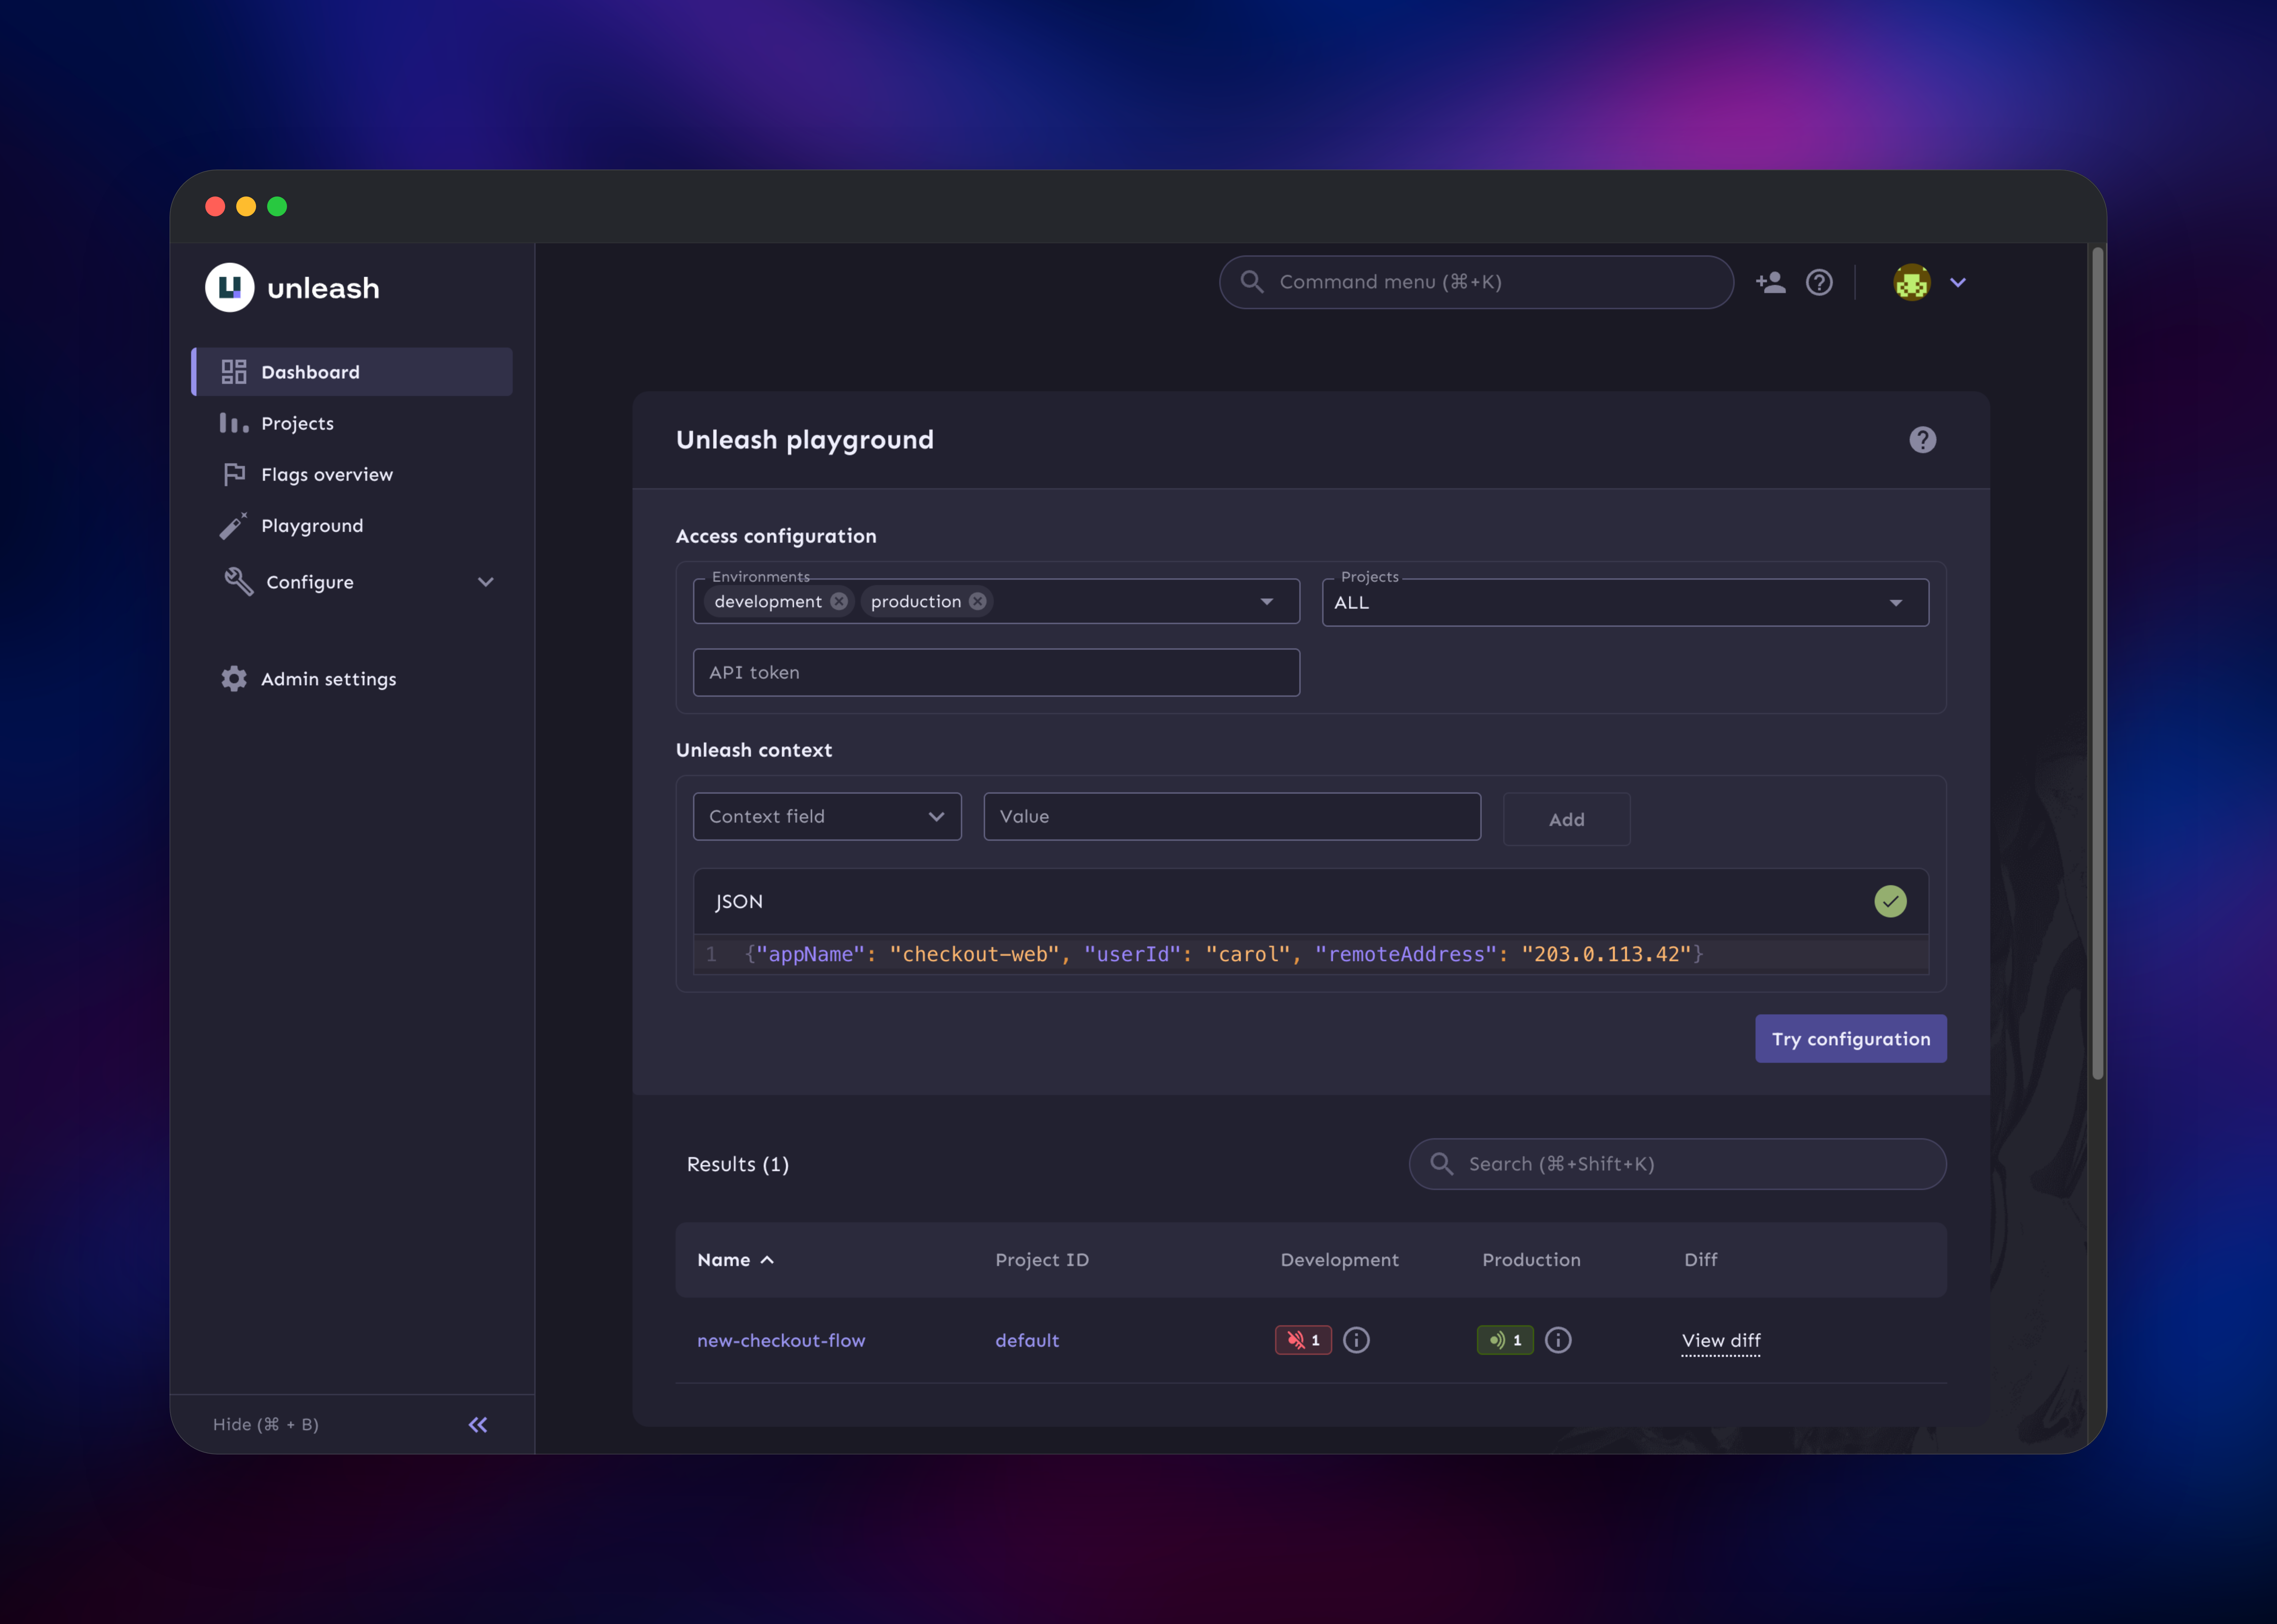Viewport: 2277px width, 1624px height.
Task: Open the Dashboard sidebar item
Action: coord(352,372)
